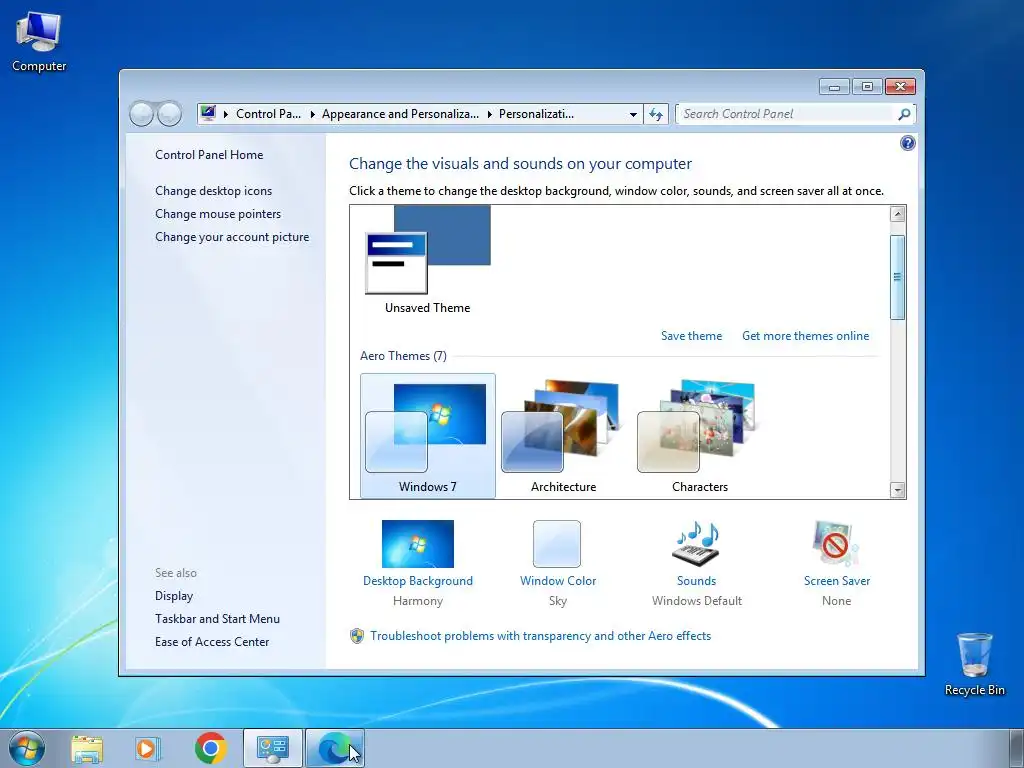Click the shield icon beside Troubleshoot link
The image size is (1024, 768).
pos(357,636)
